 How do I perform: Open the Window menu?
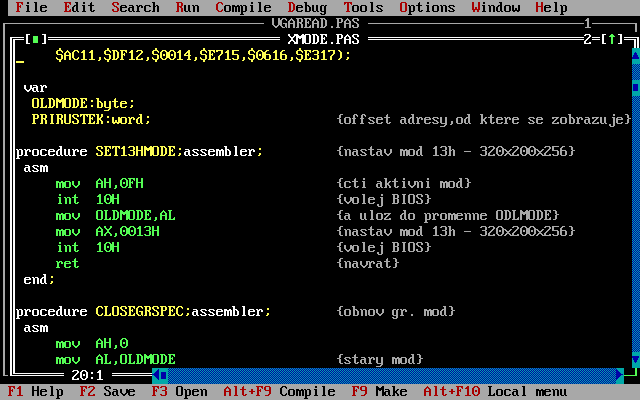(x=496, y=7)
